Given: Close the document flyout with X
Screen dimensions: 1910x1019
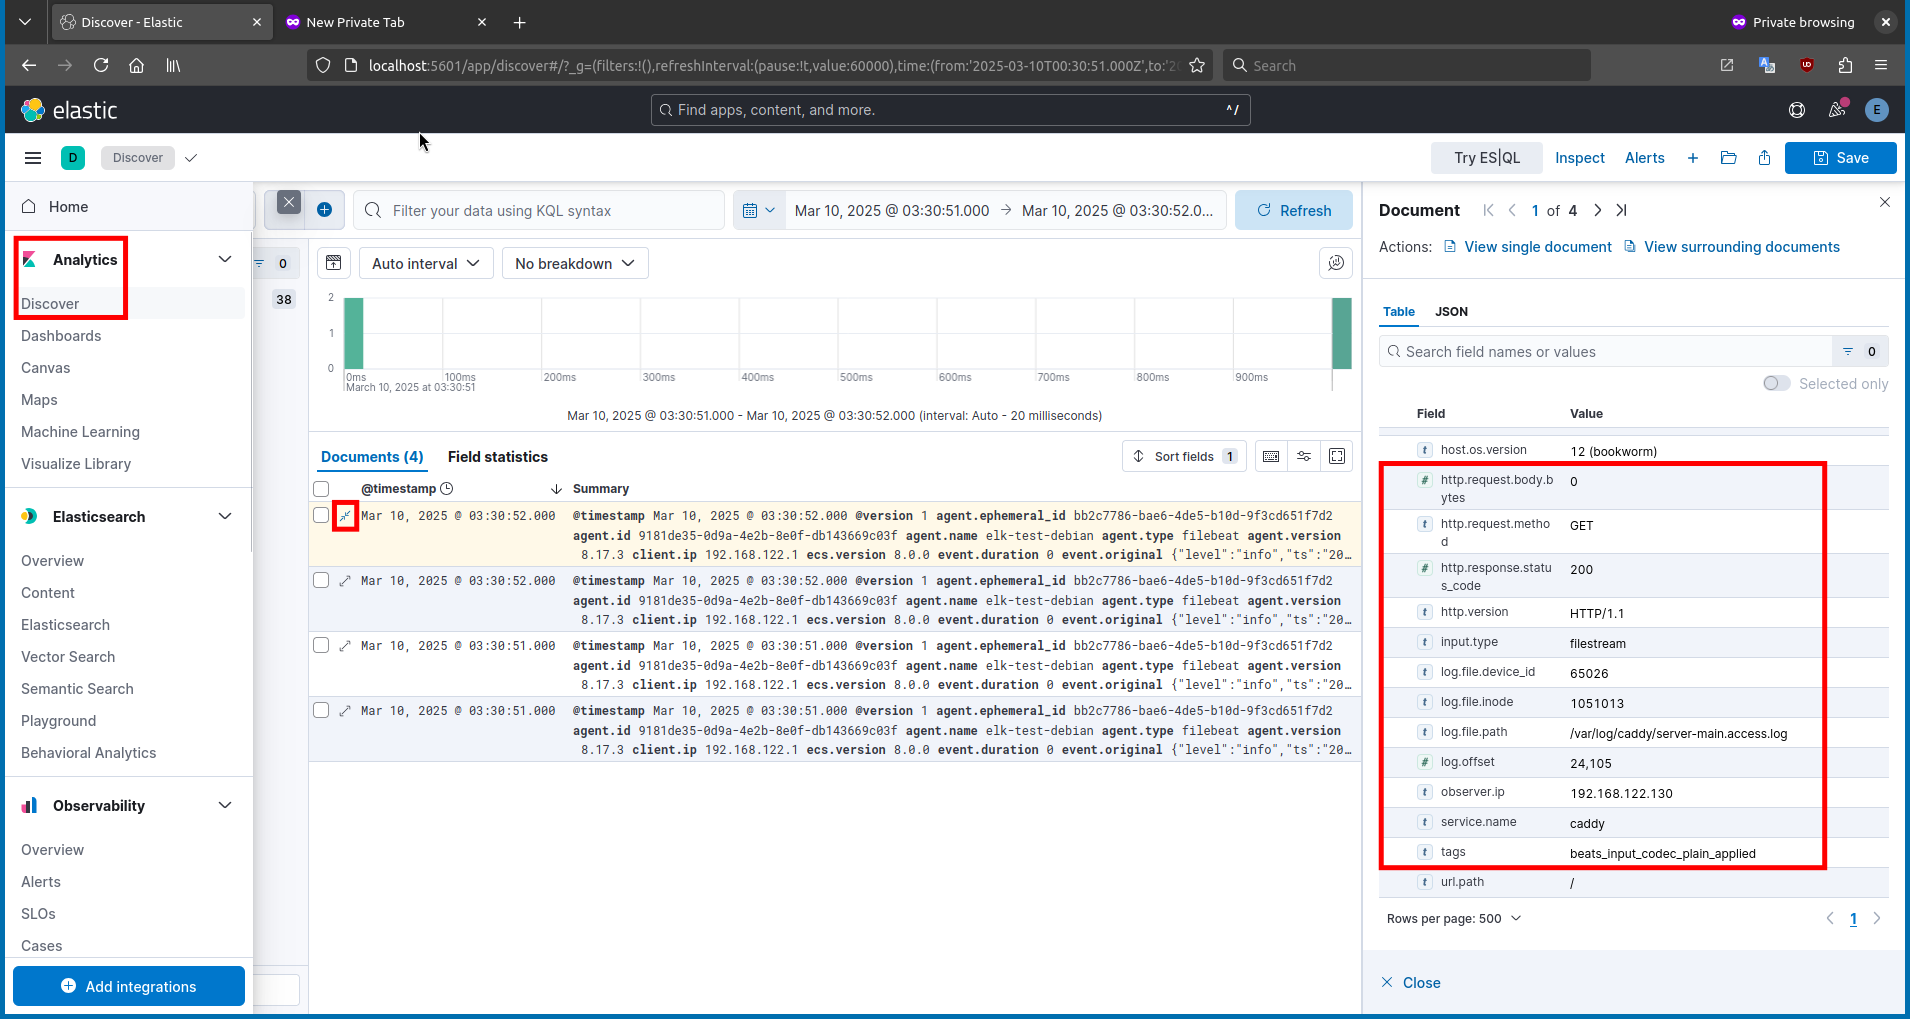Looking at the screenshot, I should [1885, 202].
